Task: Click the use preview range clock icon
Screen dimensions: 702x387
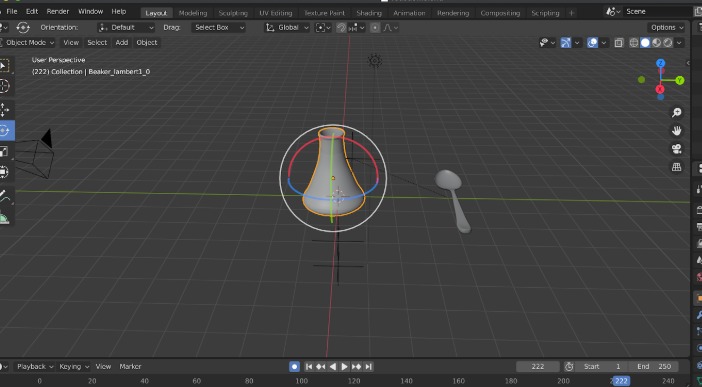Action: [569, 366]
